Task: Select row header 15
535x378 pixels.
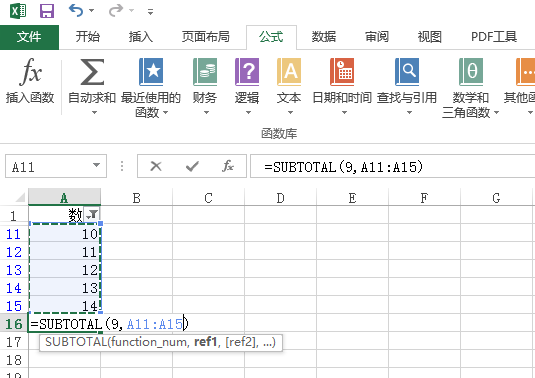Action: tap(14, 306)
